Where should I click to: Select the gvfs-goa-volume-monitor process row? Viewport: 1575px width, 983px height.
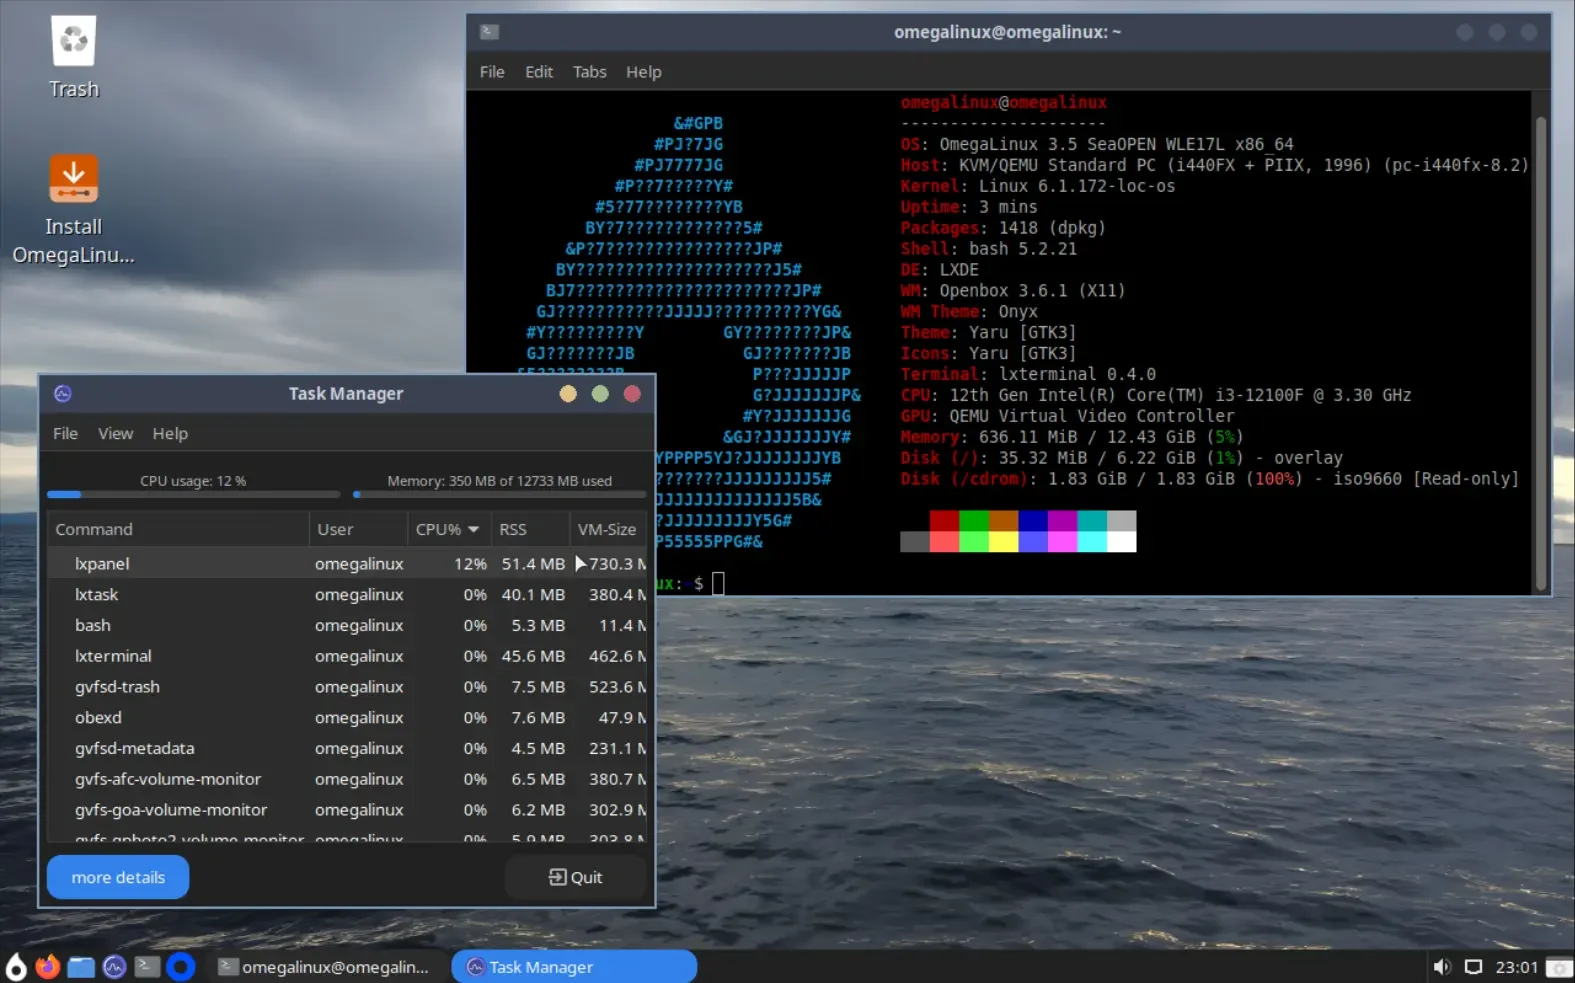(347, 810)
